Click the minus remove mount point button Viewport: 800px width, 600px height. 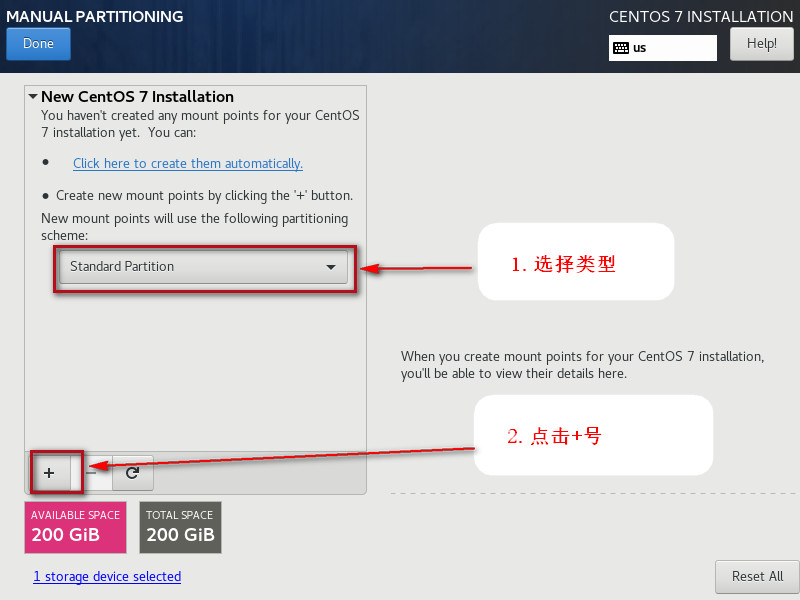92,473
